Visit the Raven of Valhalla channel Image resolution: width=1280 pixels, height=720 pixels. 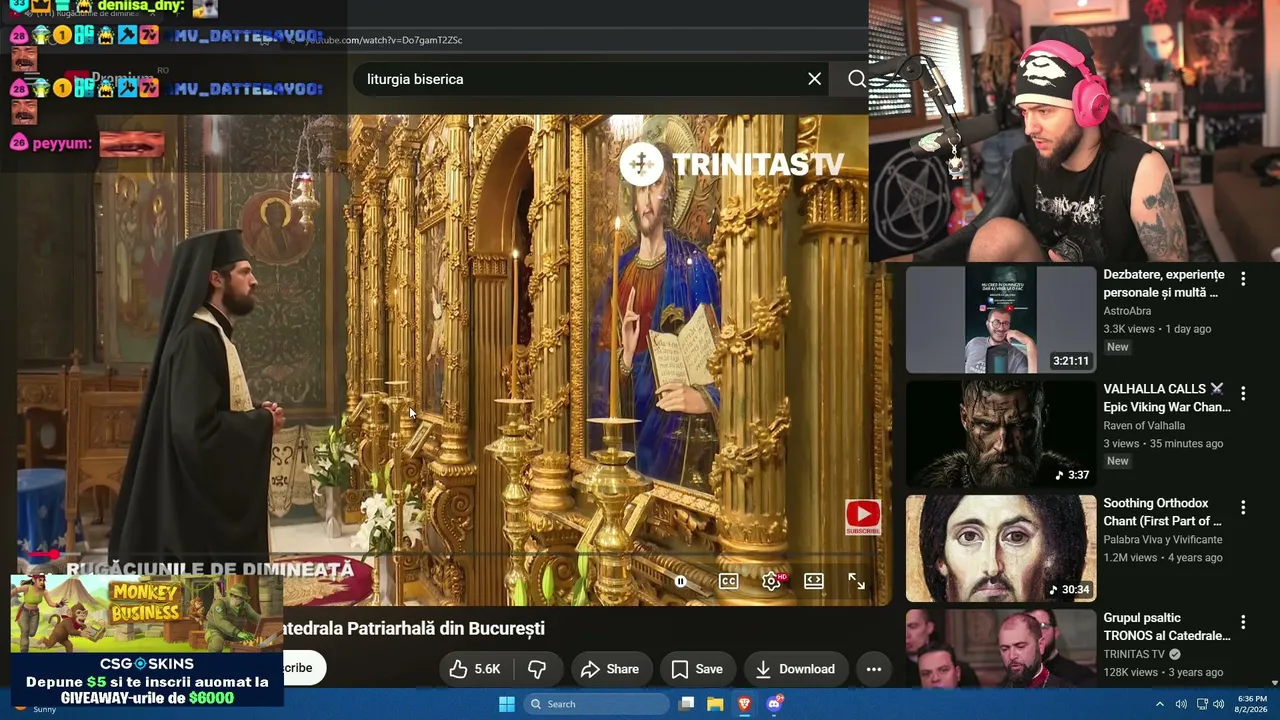pos(1144,426)
